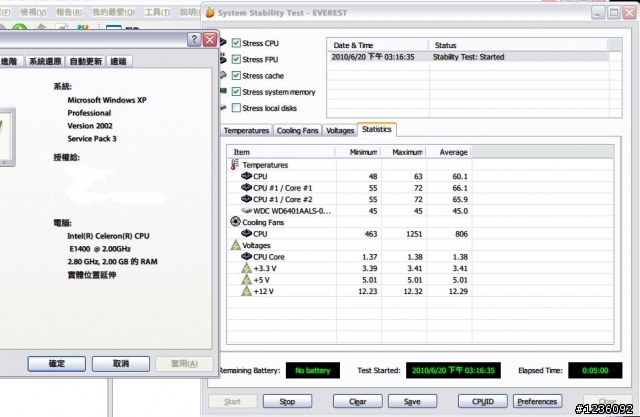This screenshot has height=417, width=640.
Task: Select the CPU #1 / Core #2 row
Action: pos(420,199)
